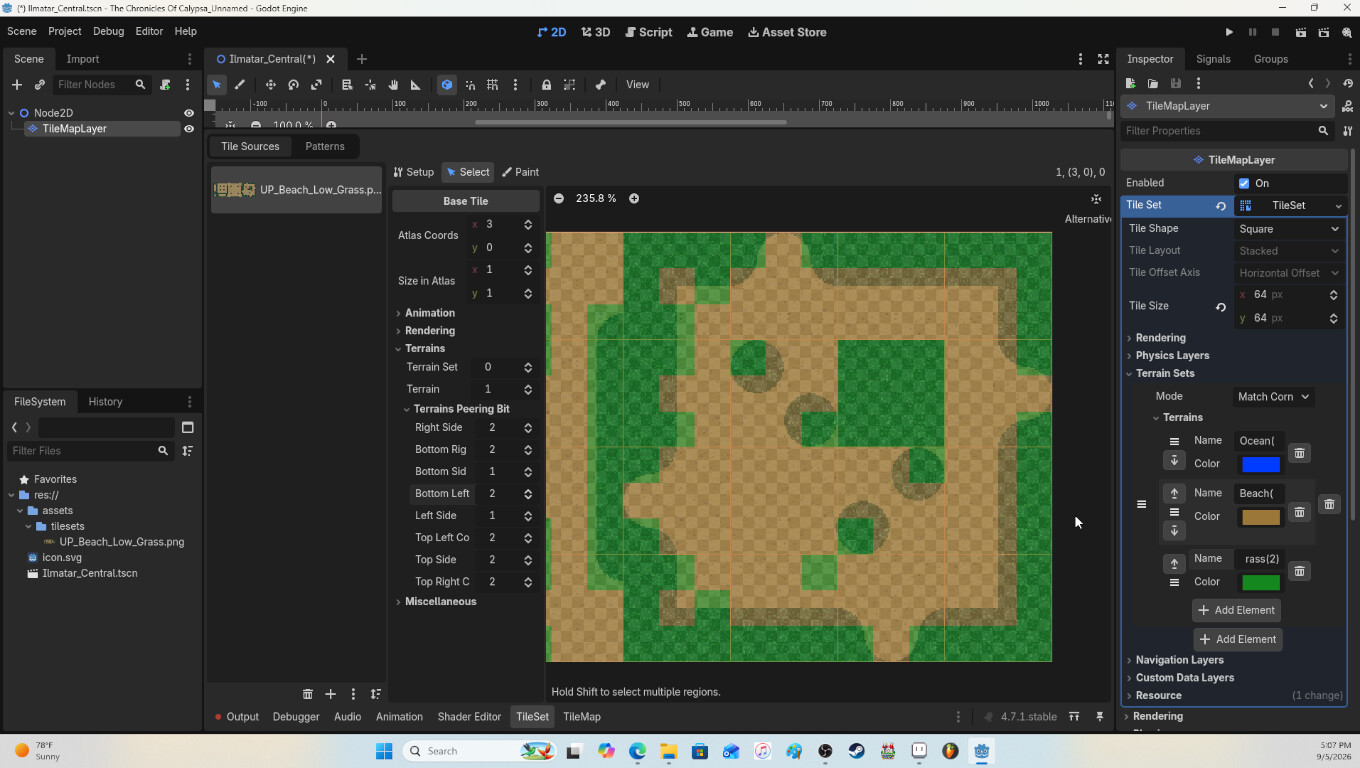This screenshot has width=1360, height=768.
Task: Toggle Node2D visibility eye icon
Action: coord(189,113)
